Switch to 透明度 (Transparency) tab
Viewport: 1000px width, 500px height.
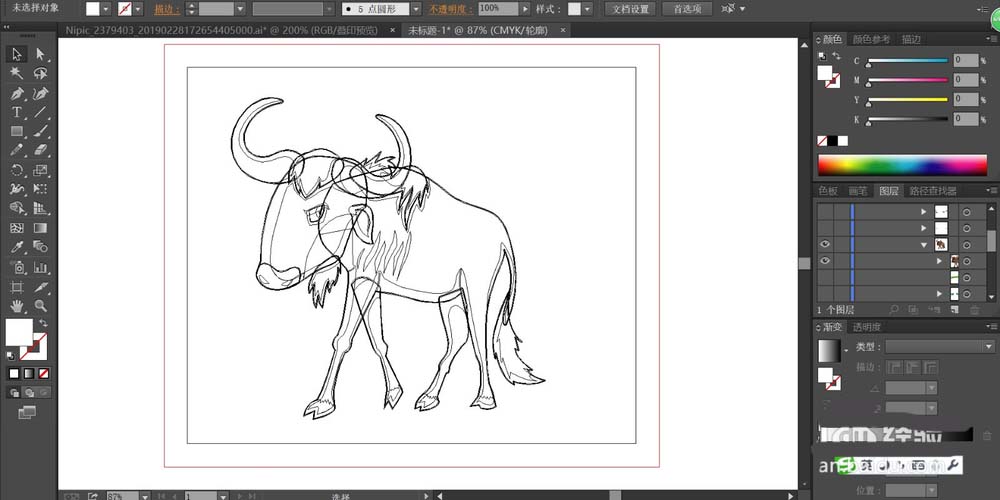tap(867, 327)
